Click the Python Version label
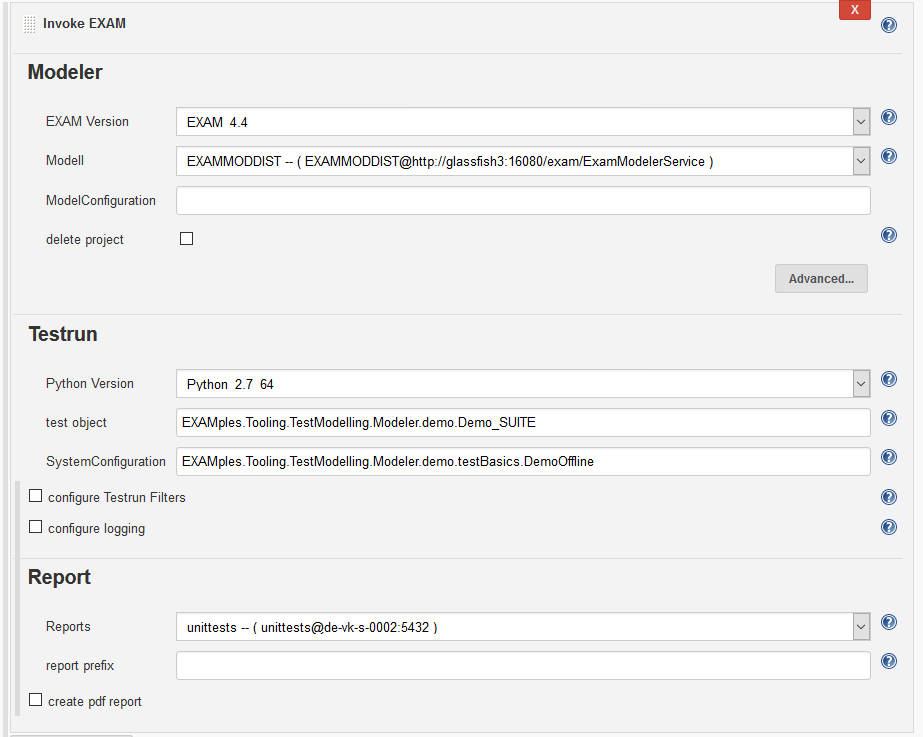923x737 pixels. (89, 384)
